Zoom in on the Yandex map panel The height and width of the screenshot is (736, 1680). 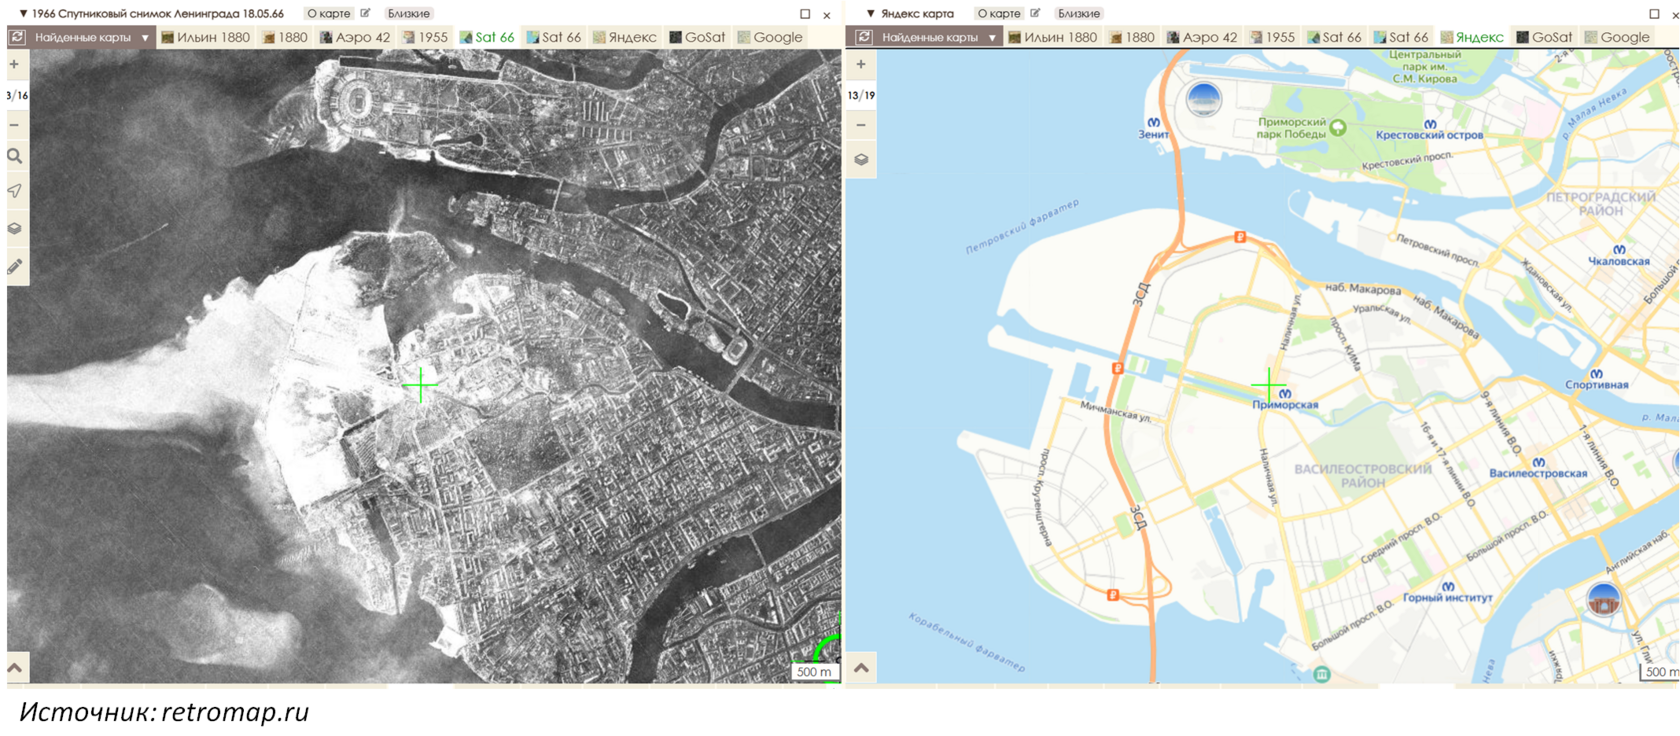tap(861, 64)
